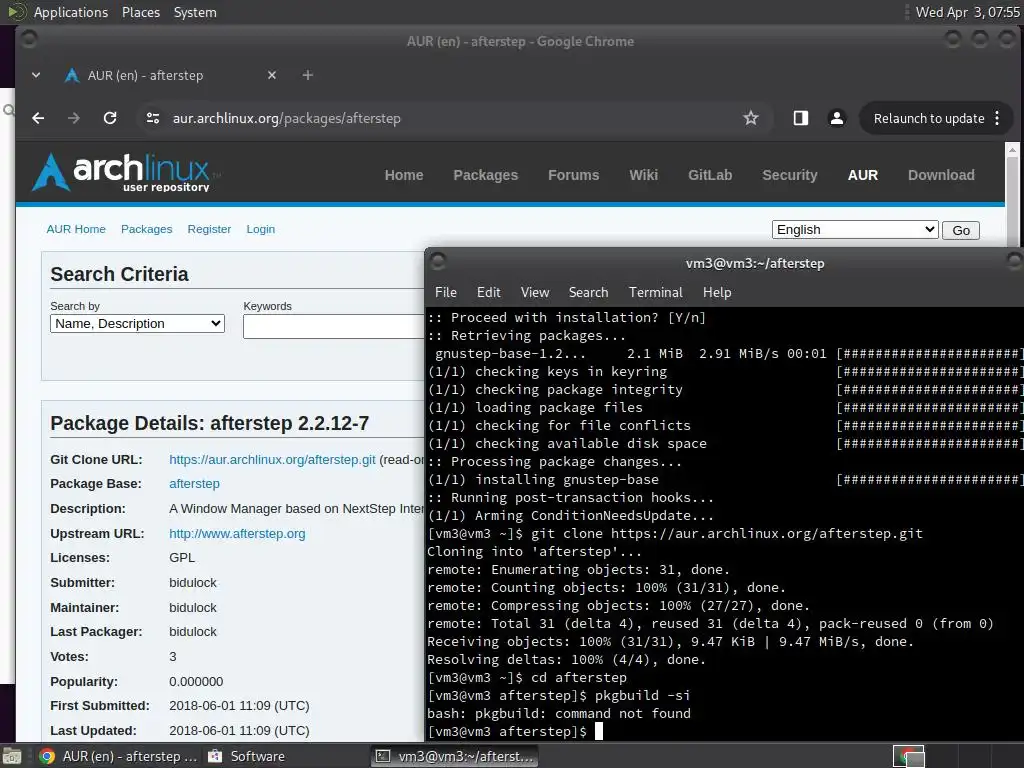This screenshot has height=768, width=1024.
Task: Open terminal View menu
Action: tap(535, 293)
